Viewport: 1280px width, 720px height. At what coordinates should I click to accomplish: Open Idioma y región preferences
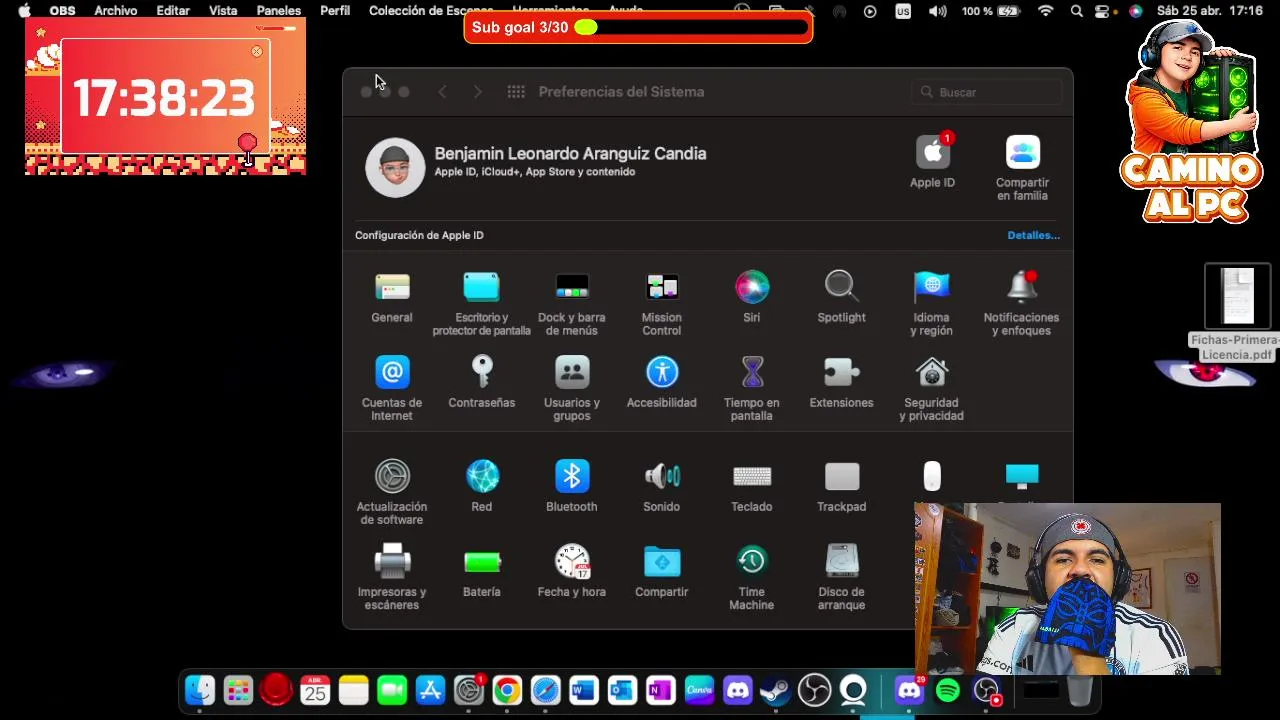click(931, 303)
